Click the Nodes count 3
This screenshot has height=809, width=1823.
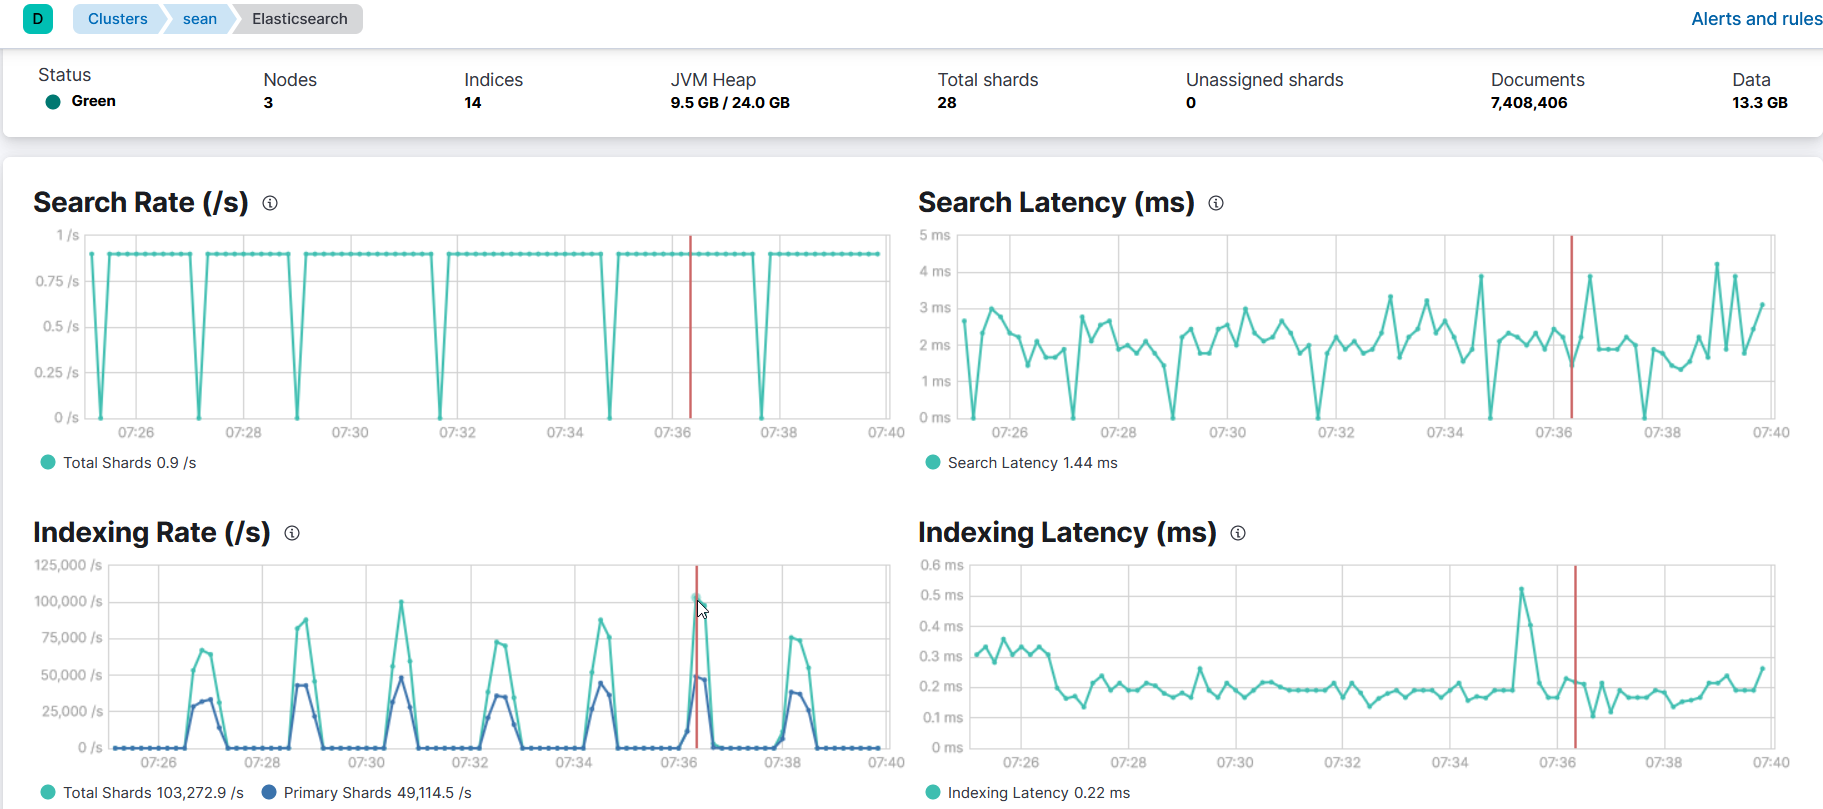pyautogui.click(x=268, y=103)
